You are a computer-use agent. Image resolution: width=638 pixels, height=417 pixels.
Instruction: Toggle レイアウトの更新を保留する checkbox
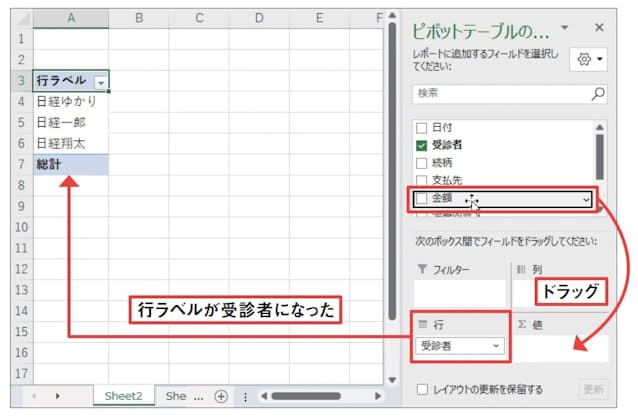coord(422,389)
